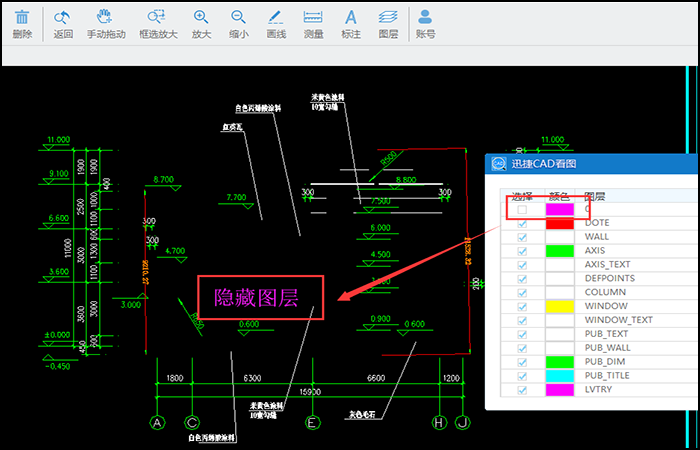This screenshot has height=450, width=700.
Task: Toggle the AXIS layer checkbox
Action: pos(522,251)
